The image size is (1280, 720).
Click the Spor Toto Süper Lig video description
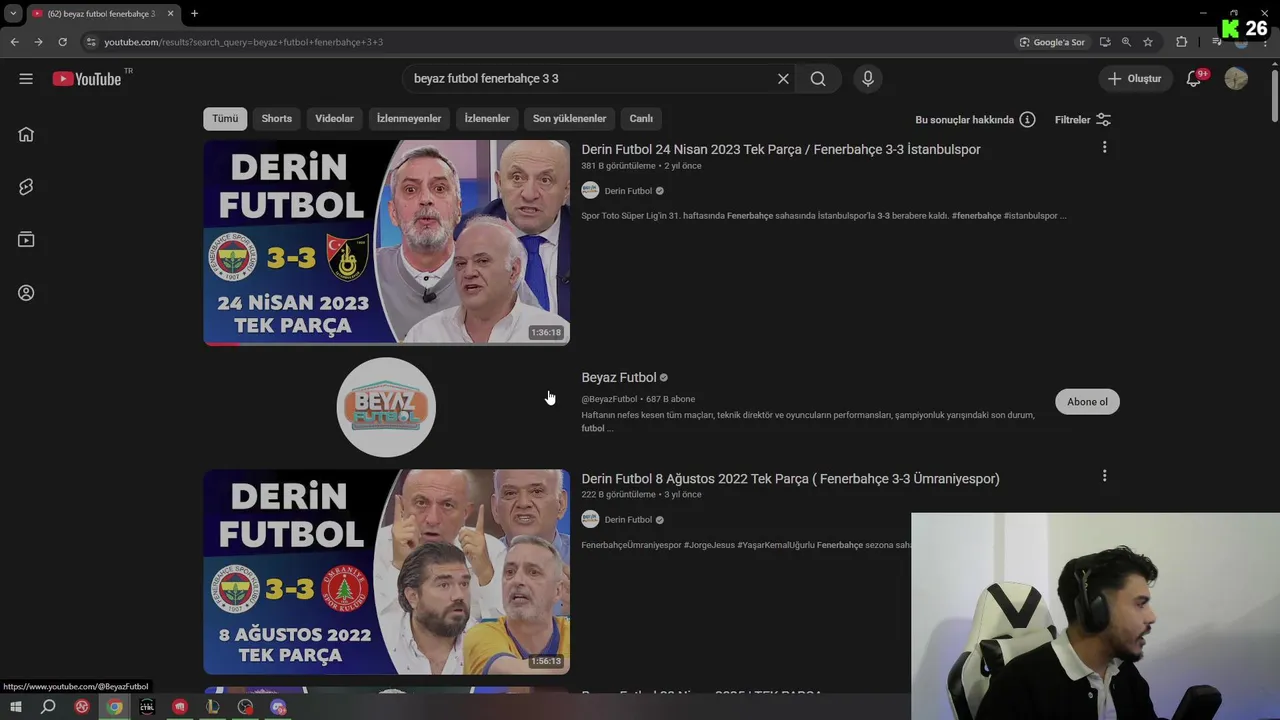(824, 216)
